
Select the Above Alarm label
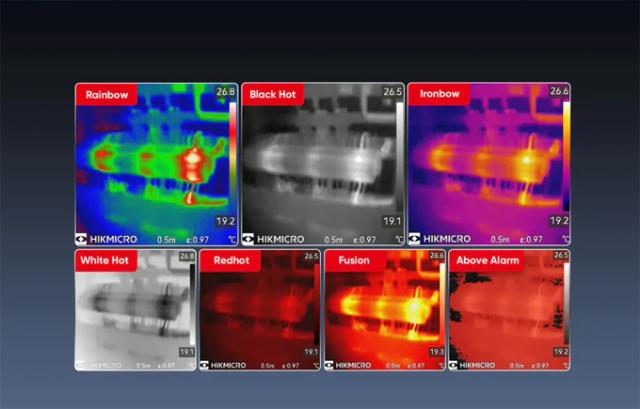(x=487, y=261)
